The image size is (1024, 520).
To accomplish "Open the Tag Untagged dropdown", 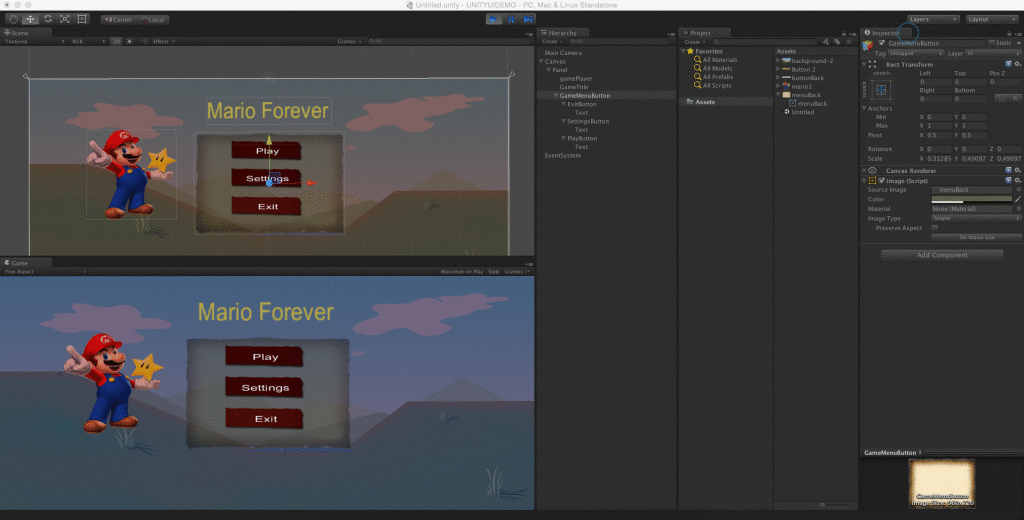I will (x=914, y=53).
